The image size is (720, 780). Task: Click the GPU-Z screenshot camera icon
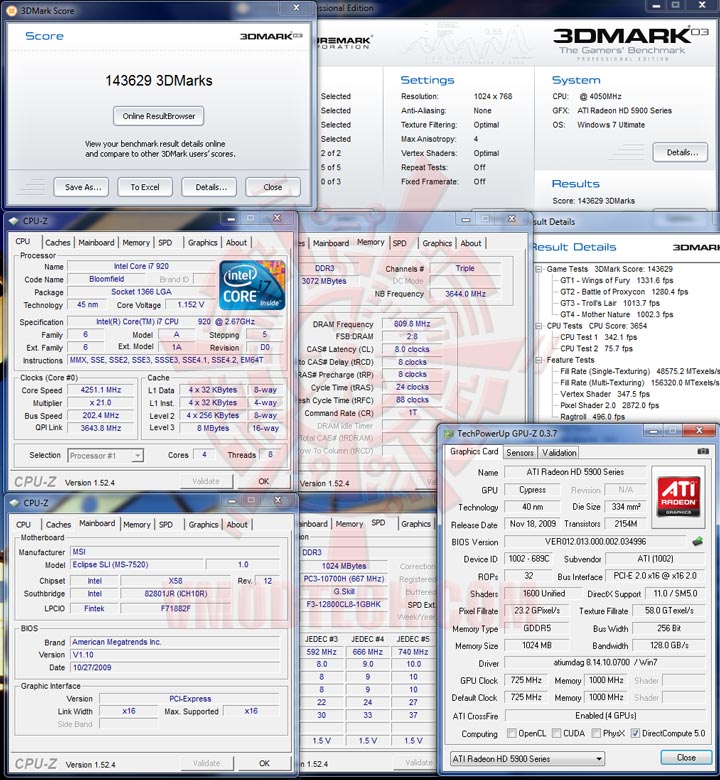[x=703, y=451]
